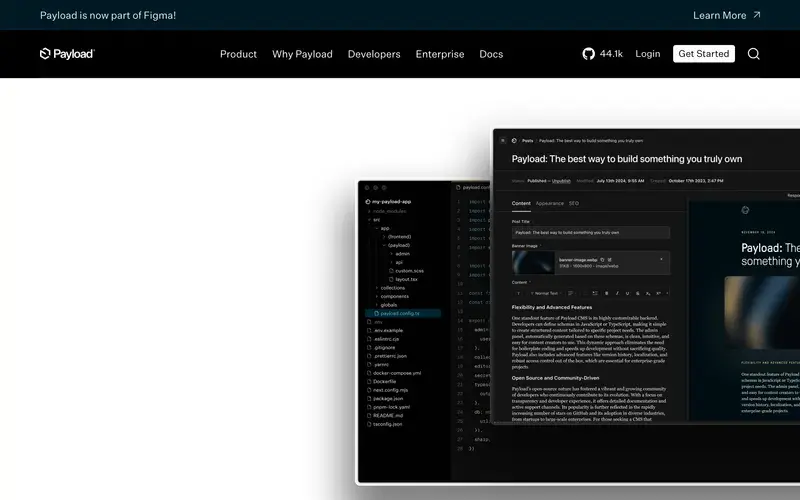Click 'Payload is now part of Figma!' text
Viewport: 800px width, 500px height.
pyautogui.click(x=108, y=15)
